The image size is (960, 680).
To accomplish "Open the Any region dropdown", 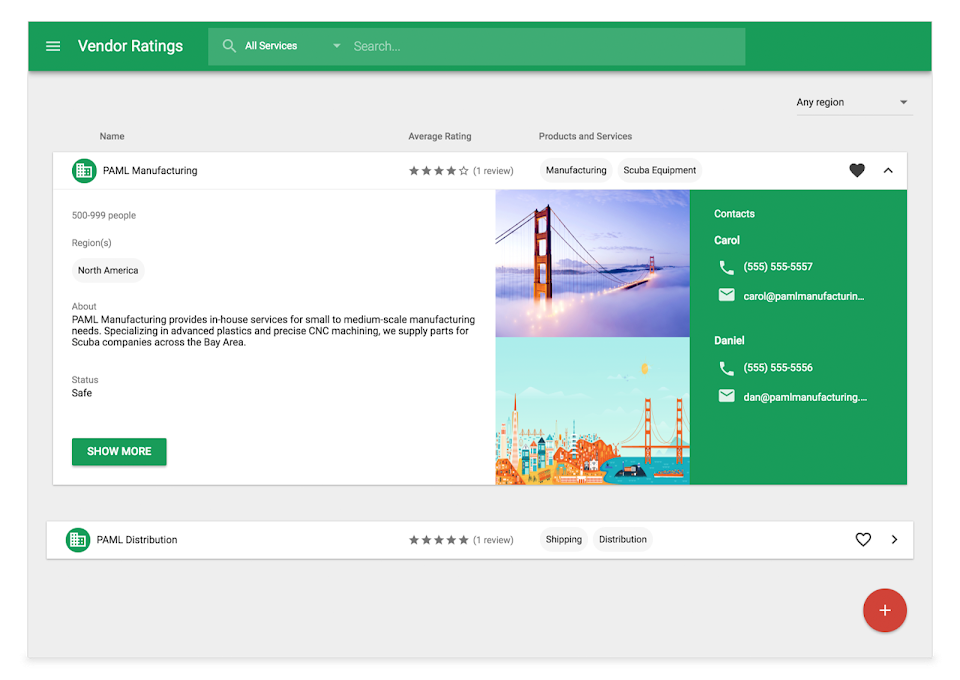I will coord(854,102).
